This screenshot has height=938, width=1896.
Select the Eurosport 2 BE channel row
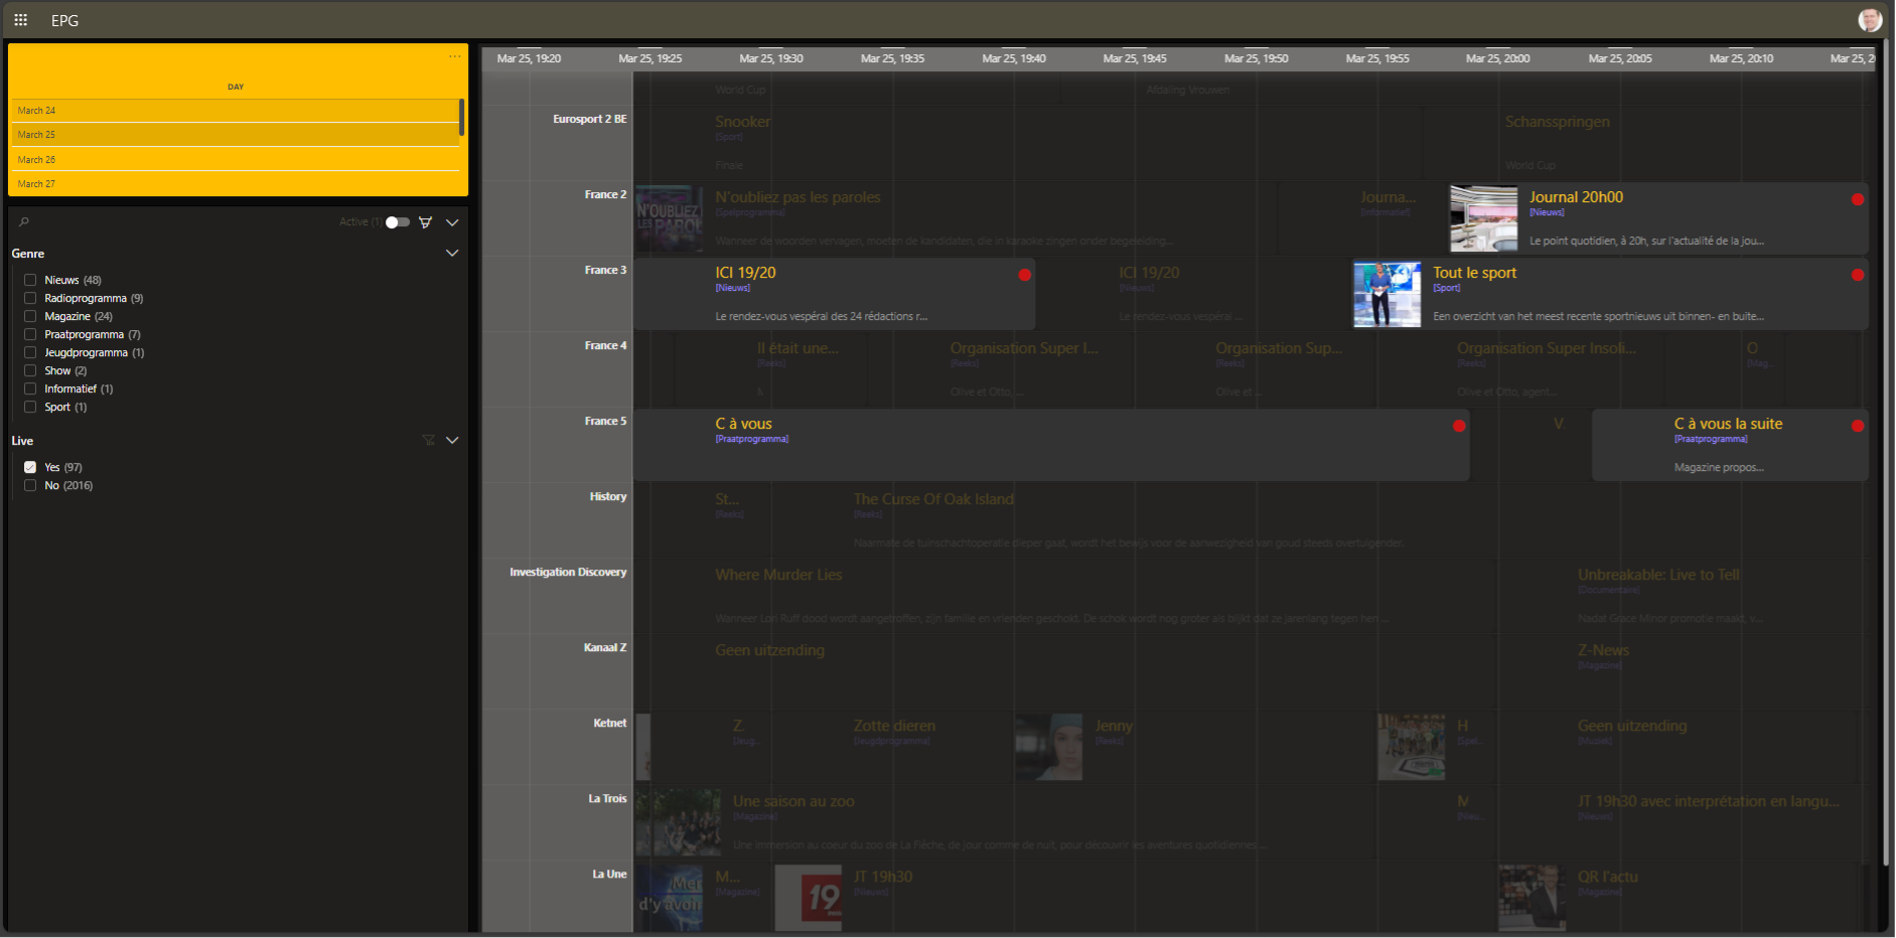[x=589, y=119]
